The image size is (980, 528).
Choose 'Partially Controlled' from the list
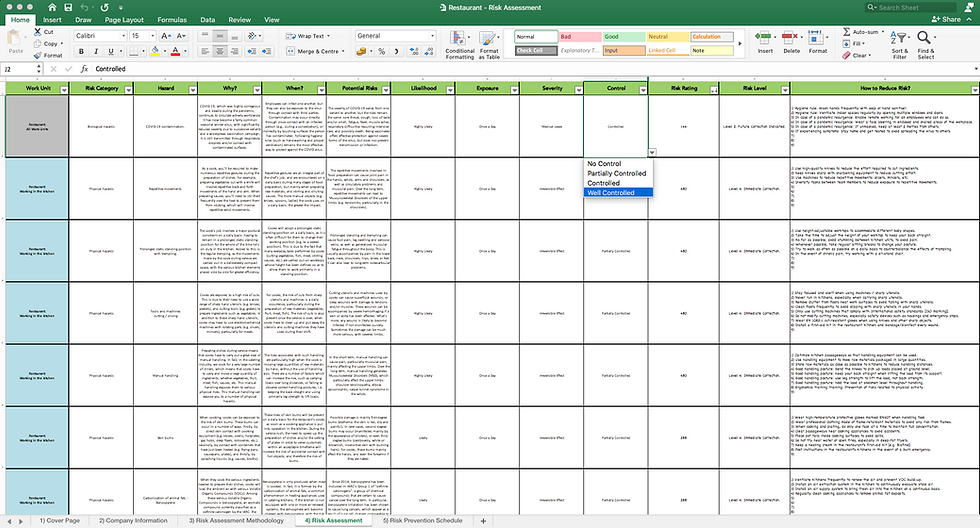[619, 173]
